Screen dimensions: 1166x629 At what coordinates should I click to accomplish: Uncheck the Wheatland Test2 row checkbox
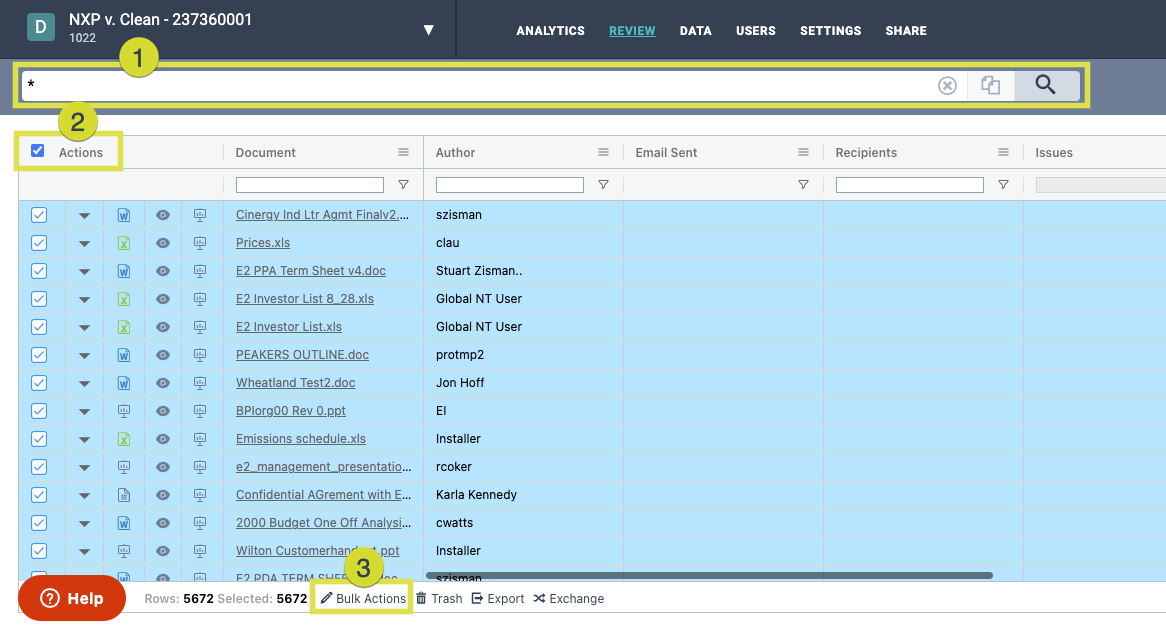point(39,383)
